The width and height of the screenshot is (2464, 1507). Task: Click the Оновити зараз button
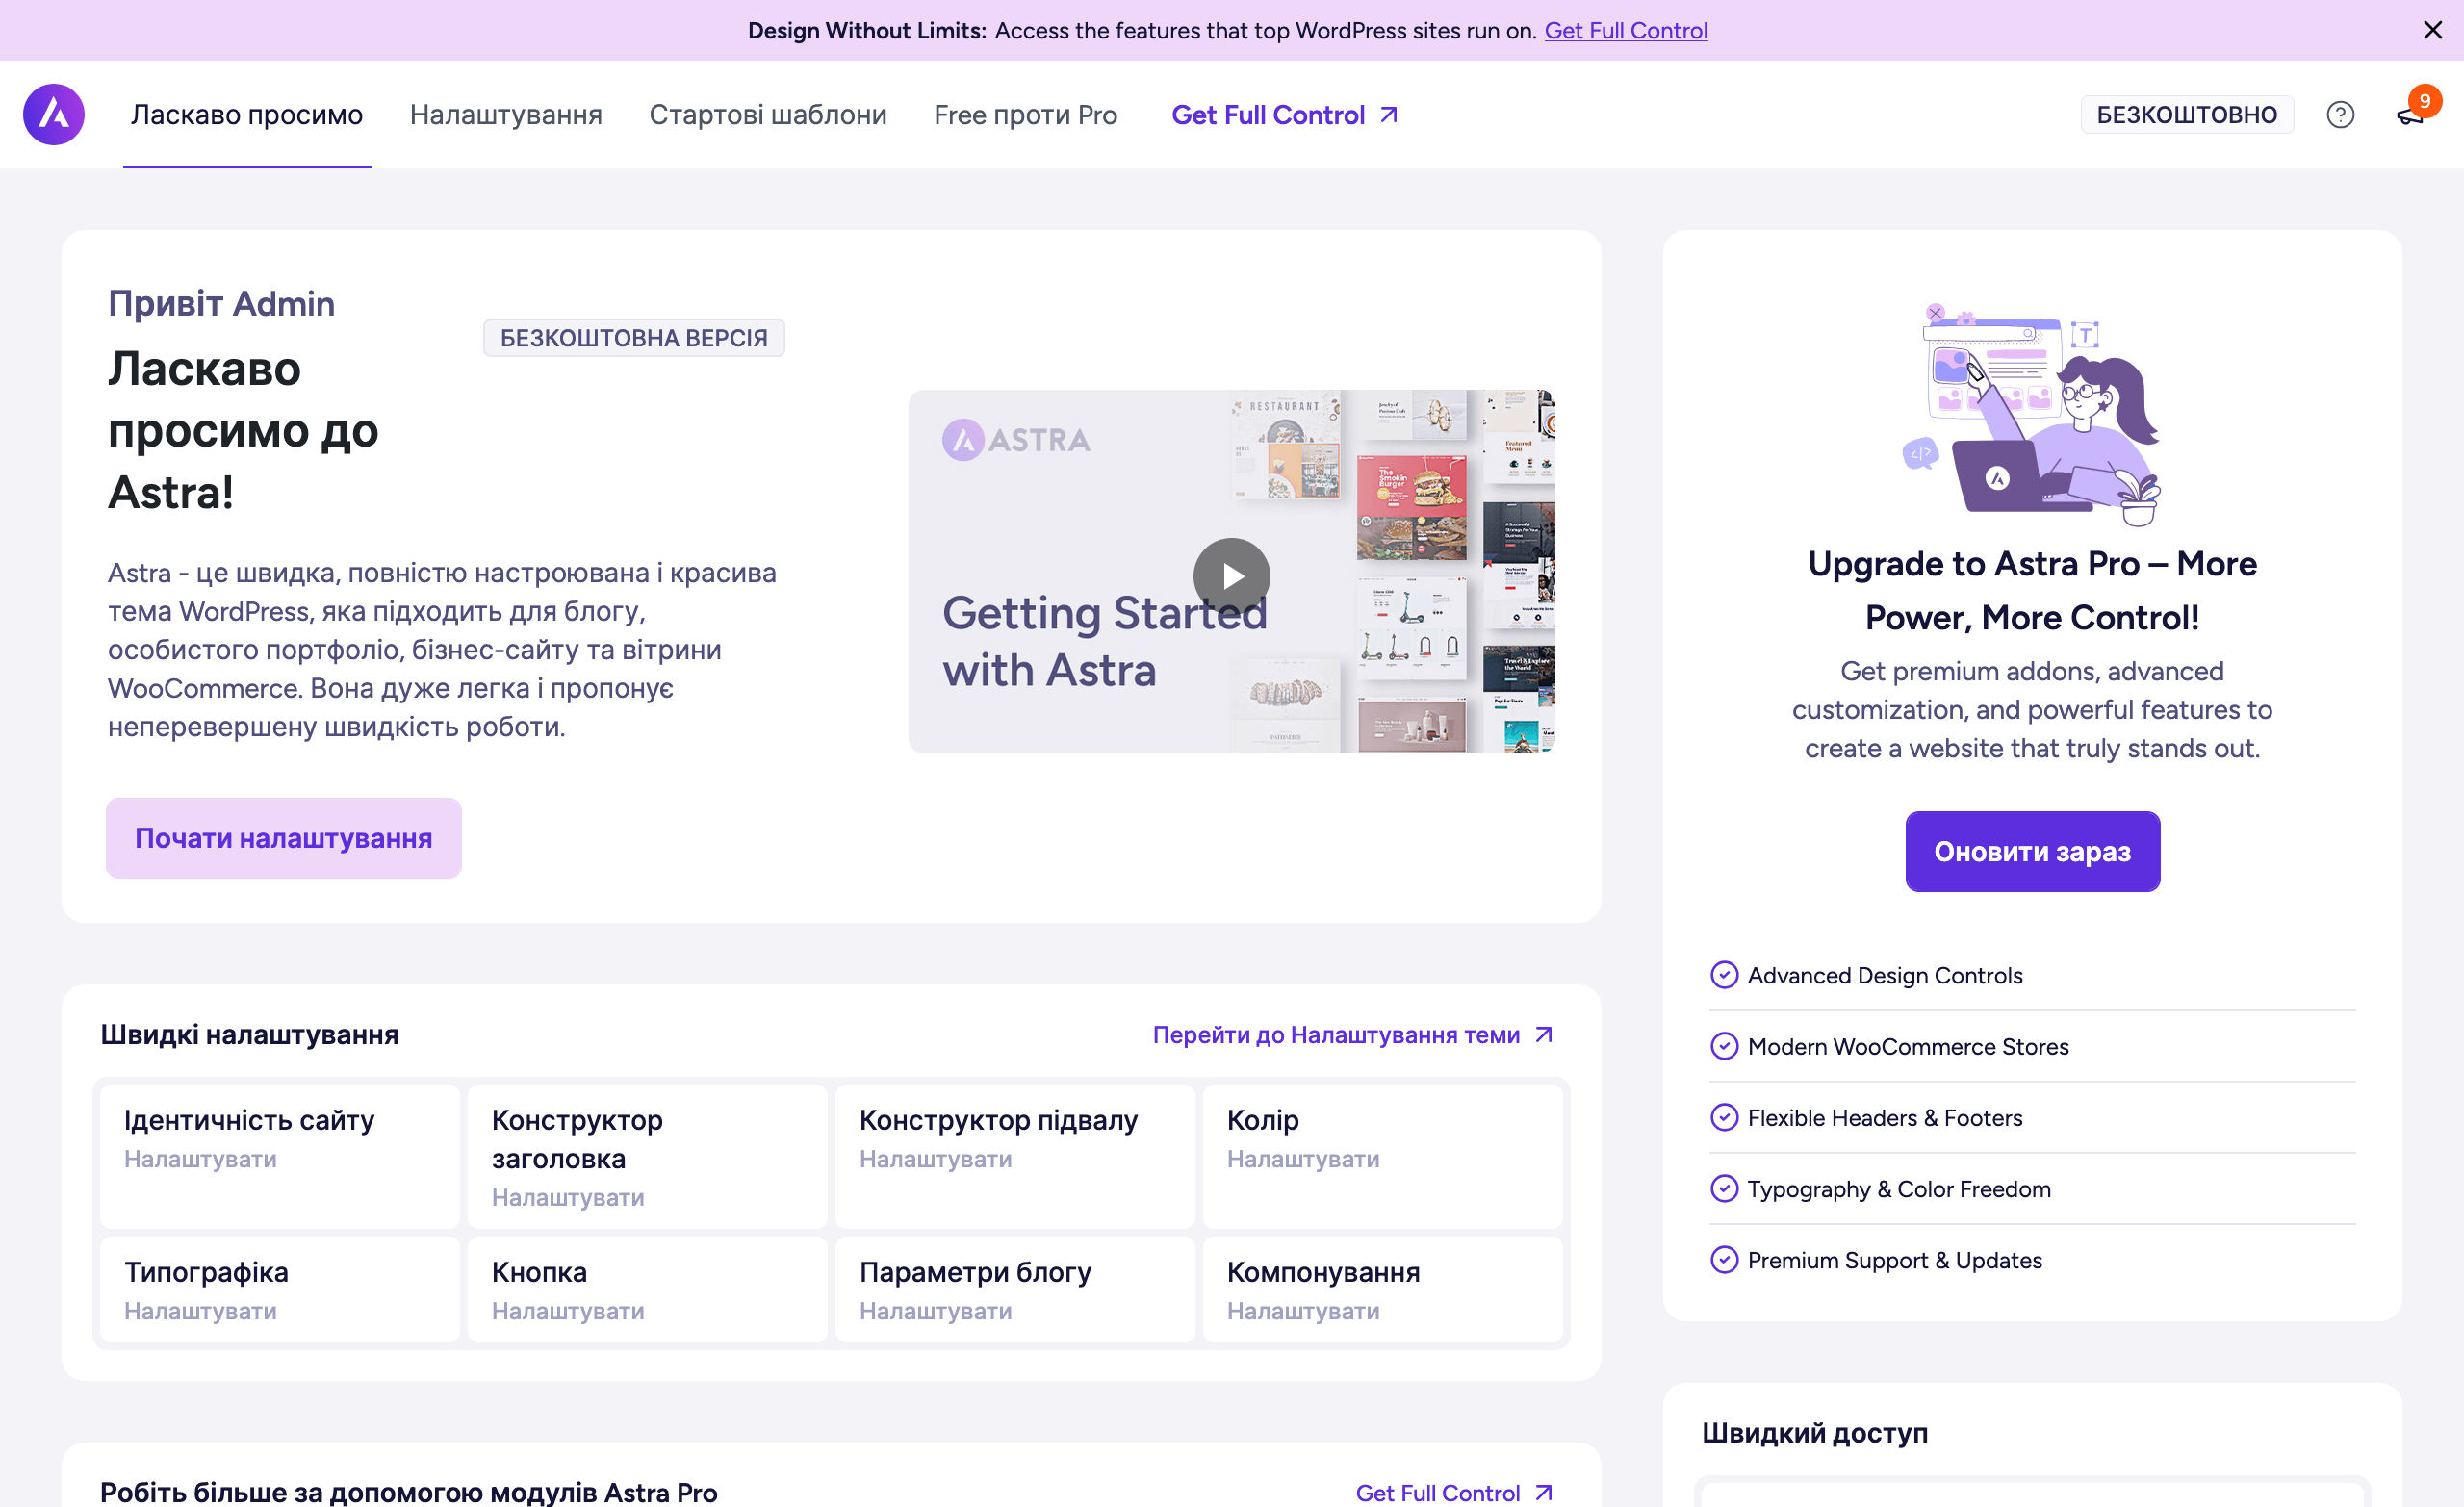(2032, 851)
